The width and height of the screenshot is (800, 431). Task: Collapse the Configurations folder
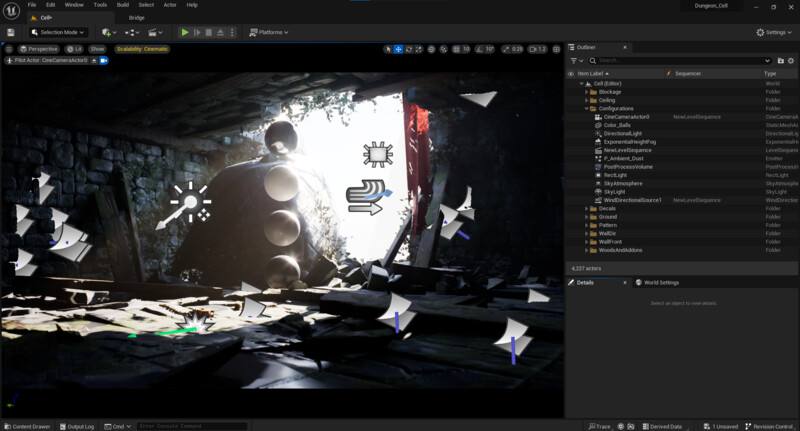coord(586,109)
